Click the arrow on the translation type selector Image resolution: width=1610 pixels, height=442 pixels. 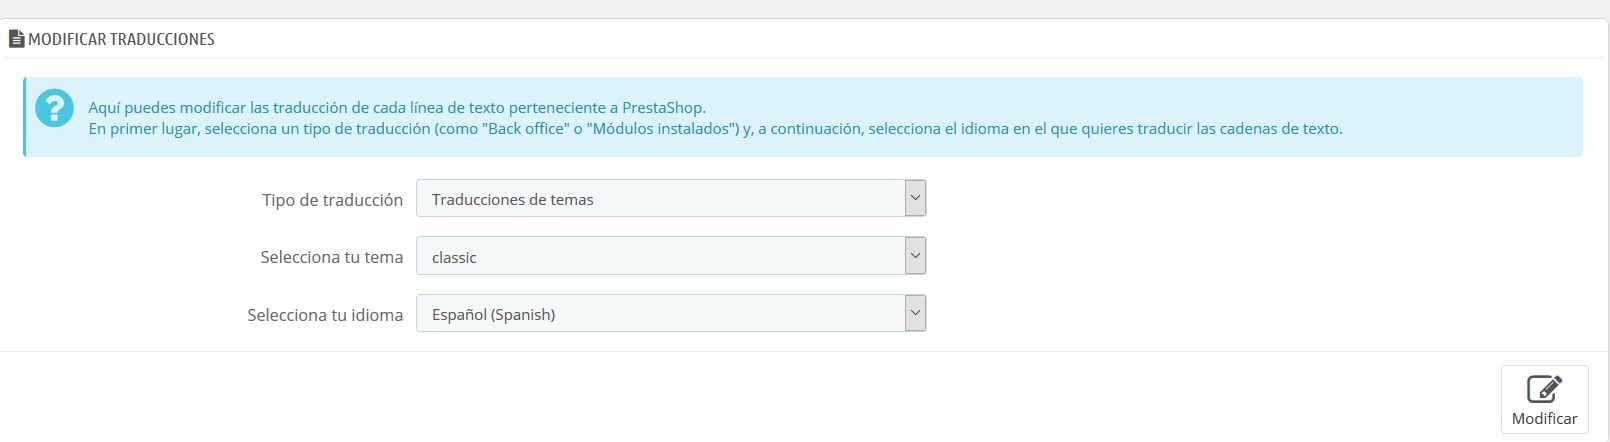point(915,198)
